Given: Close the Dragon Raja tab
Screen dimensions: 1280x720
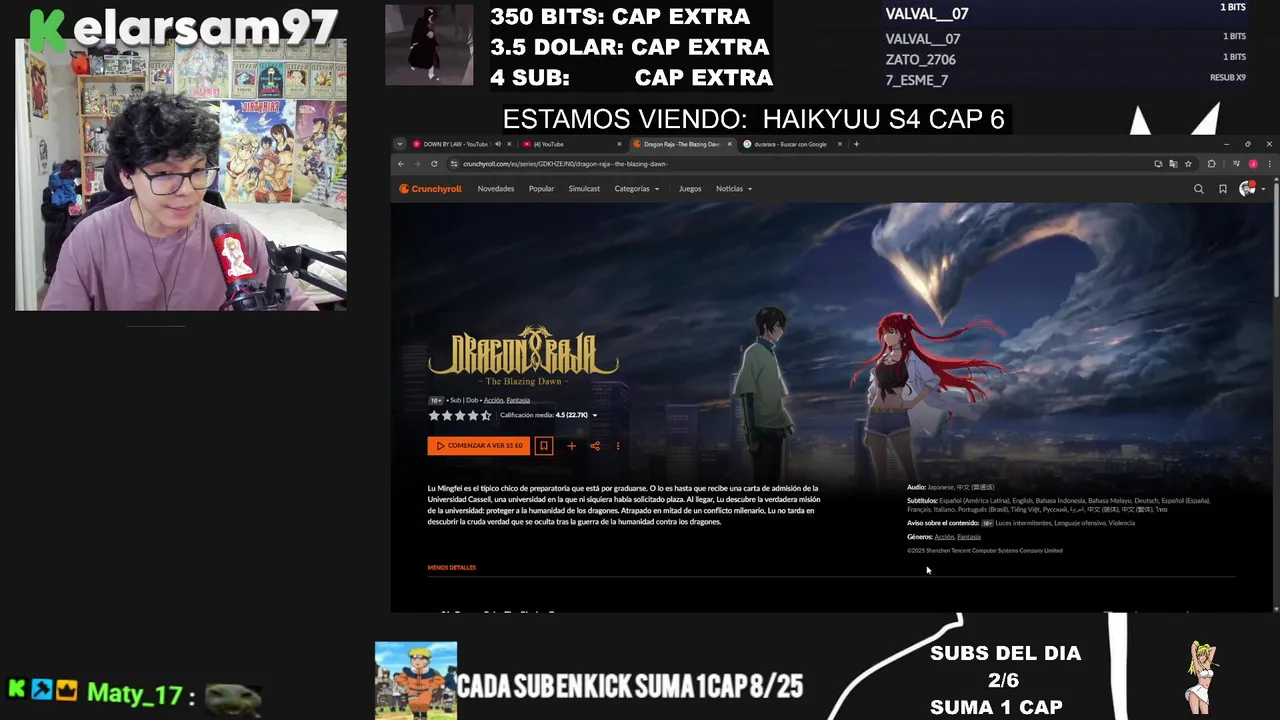Looking at the screenshot, I should (730, 144).
